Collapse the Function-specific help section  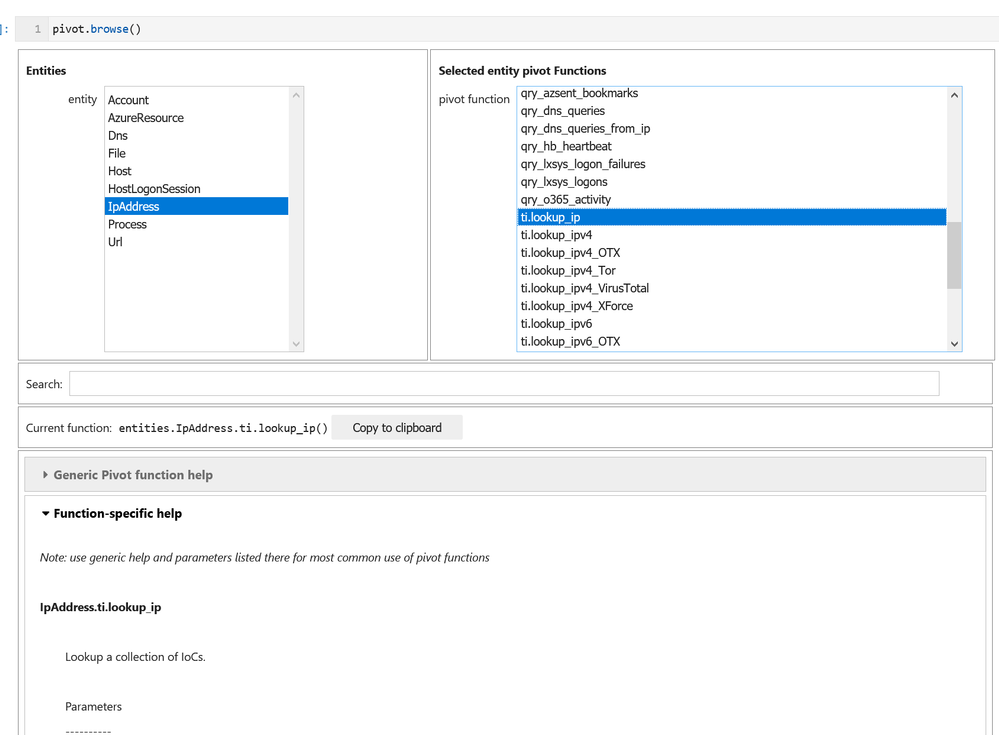point(111,513)
